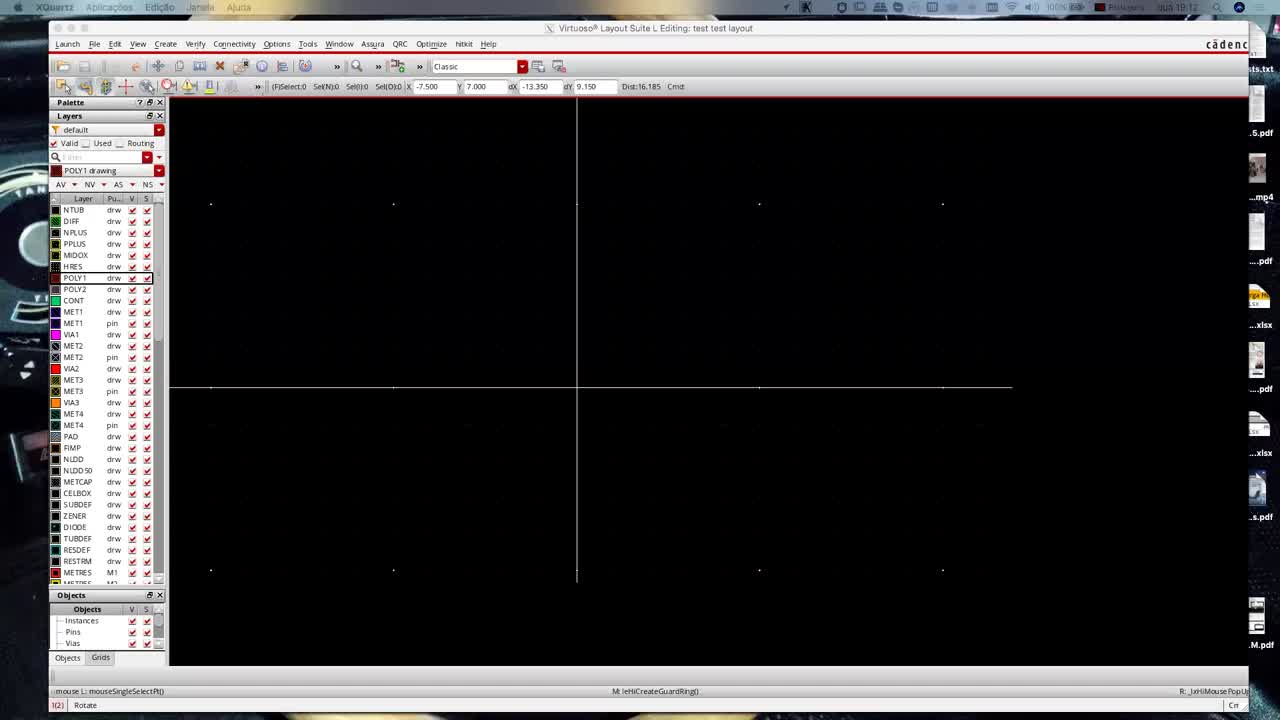Click the Layer column header
The width and height of the screenshot is (1280, 720).
point(83,198)
